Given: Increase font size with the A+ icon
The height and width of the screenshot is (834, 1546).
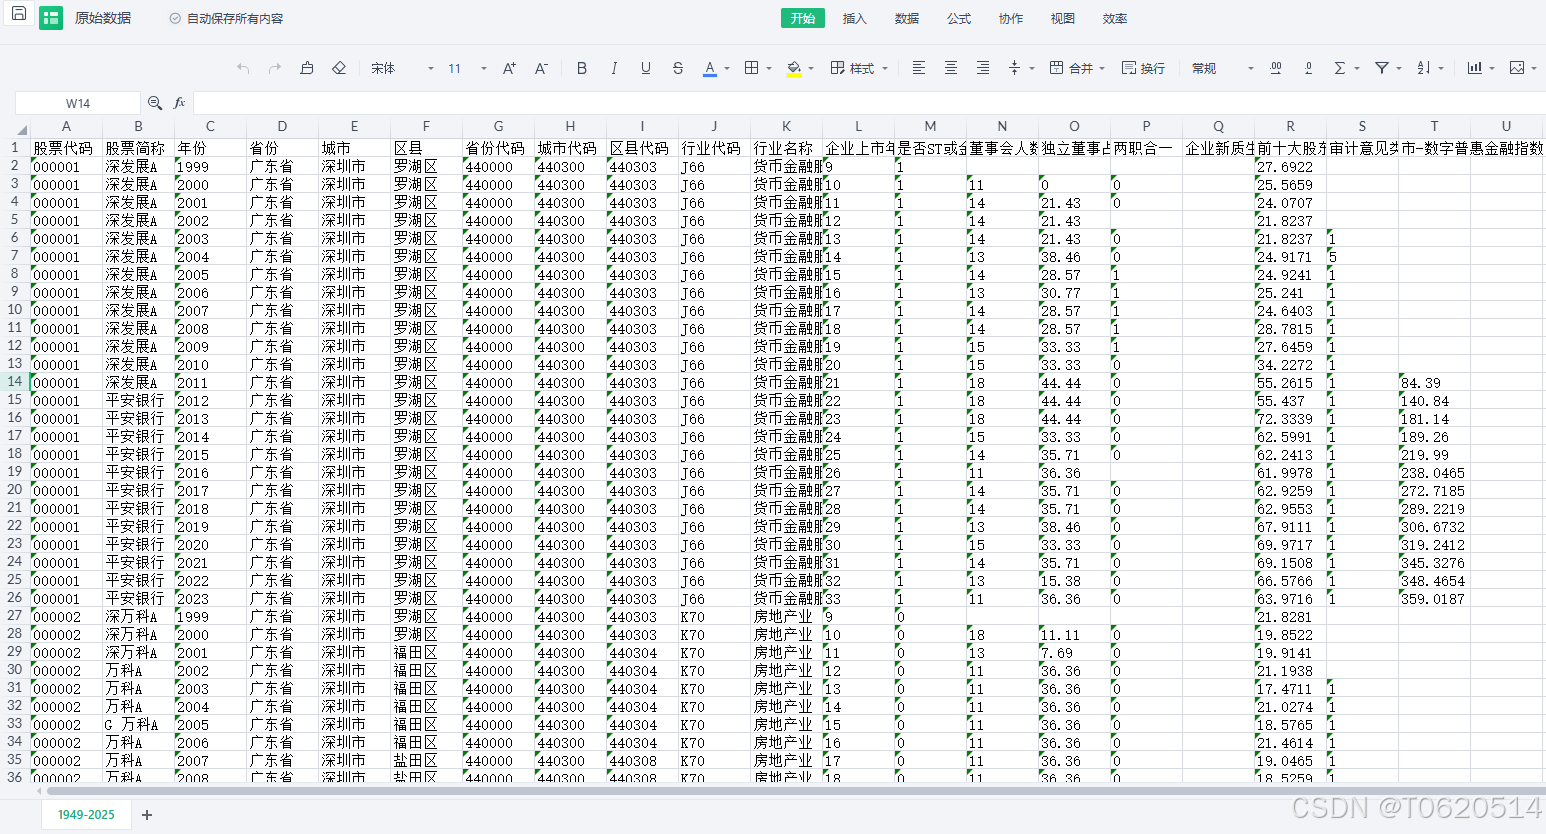Looking at the screenshot, I should [509, 68].
